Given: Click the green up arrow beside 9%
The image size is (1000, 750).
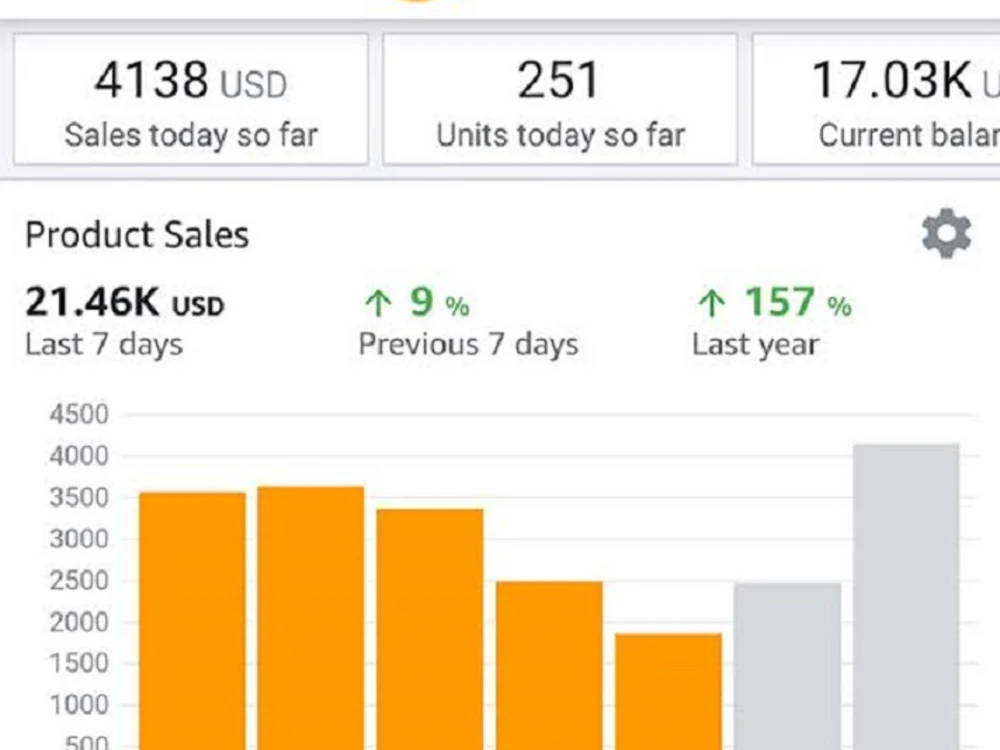Looking at the screenshot, I should click(x=378, y=302).
